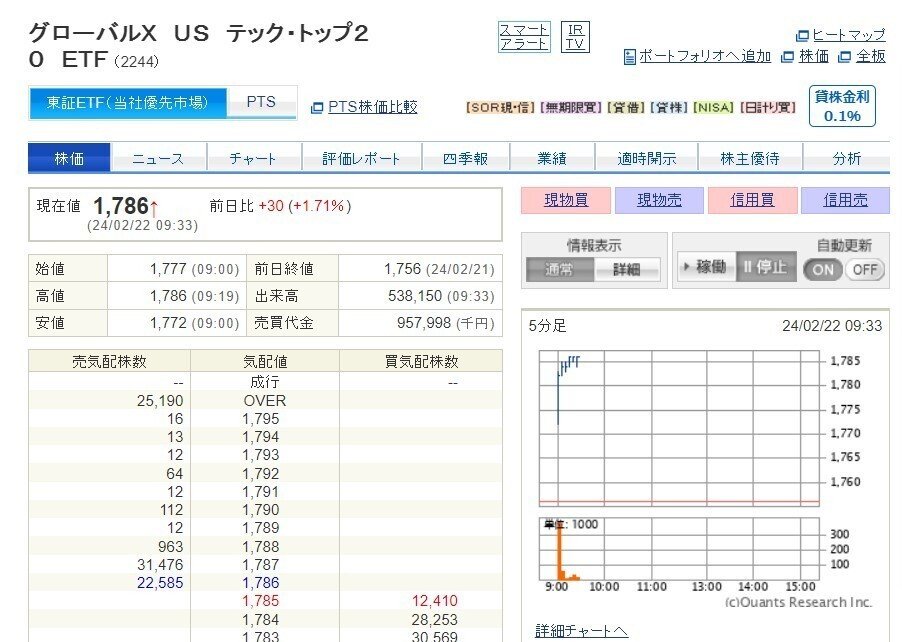Open the 適時開示 tab
This screenshot has width=902, height=642.
(x=647, y=158)
